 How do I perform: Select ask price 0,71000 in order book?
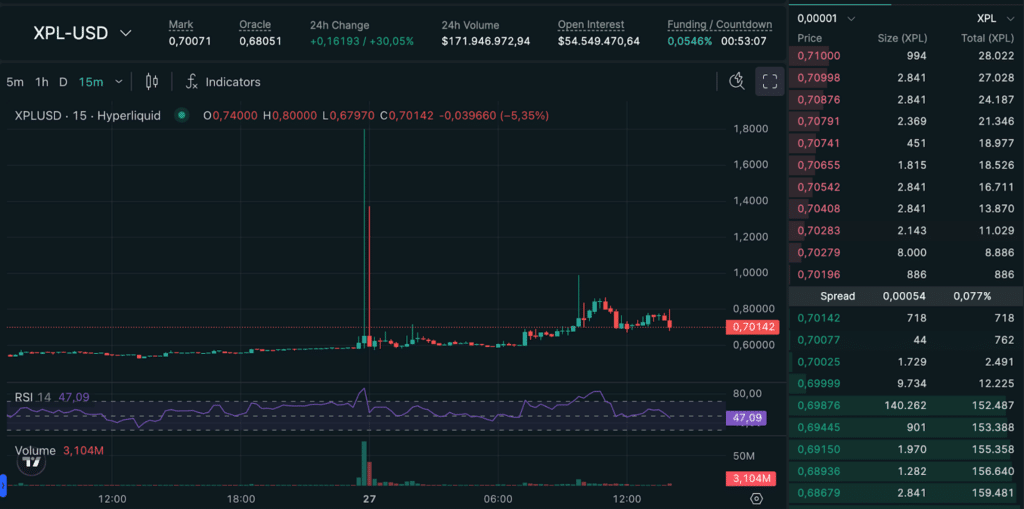(x=819, y=56)
